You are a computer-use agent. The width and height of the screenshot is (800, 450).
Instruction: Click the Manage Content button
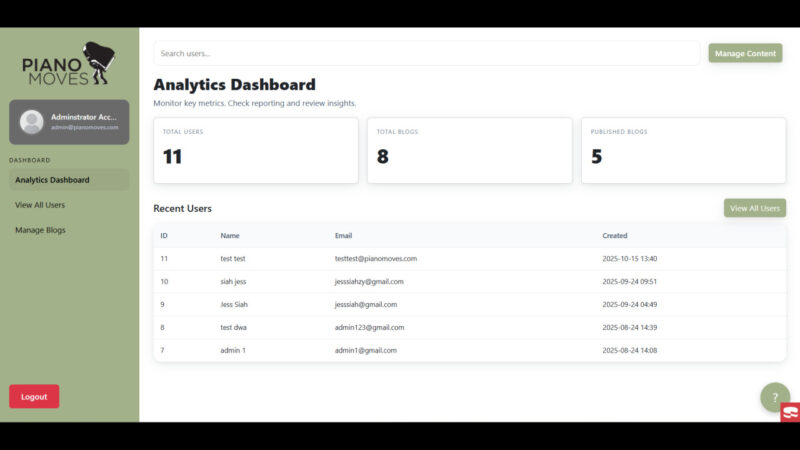coord(745,53)
